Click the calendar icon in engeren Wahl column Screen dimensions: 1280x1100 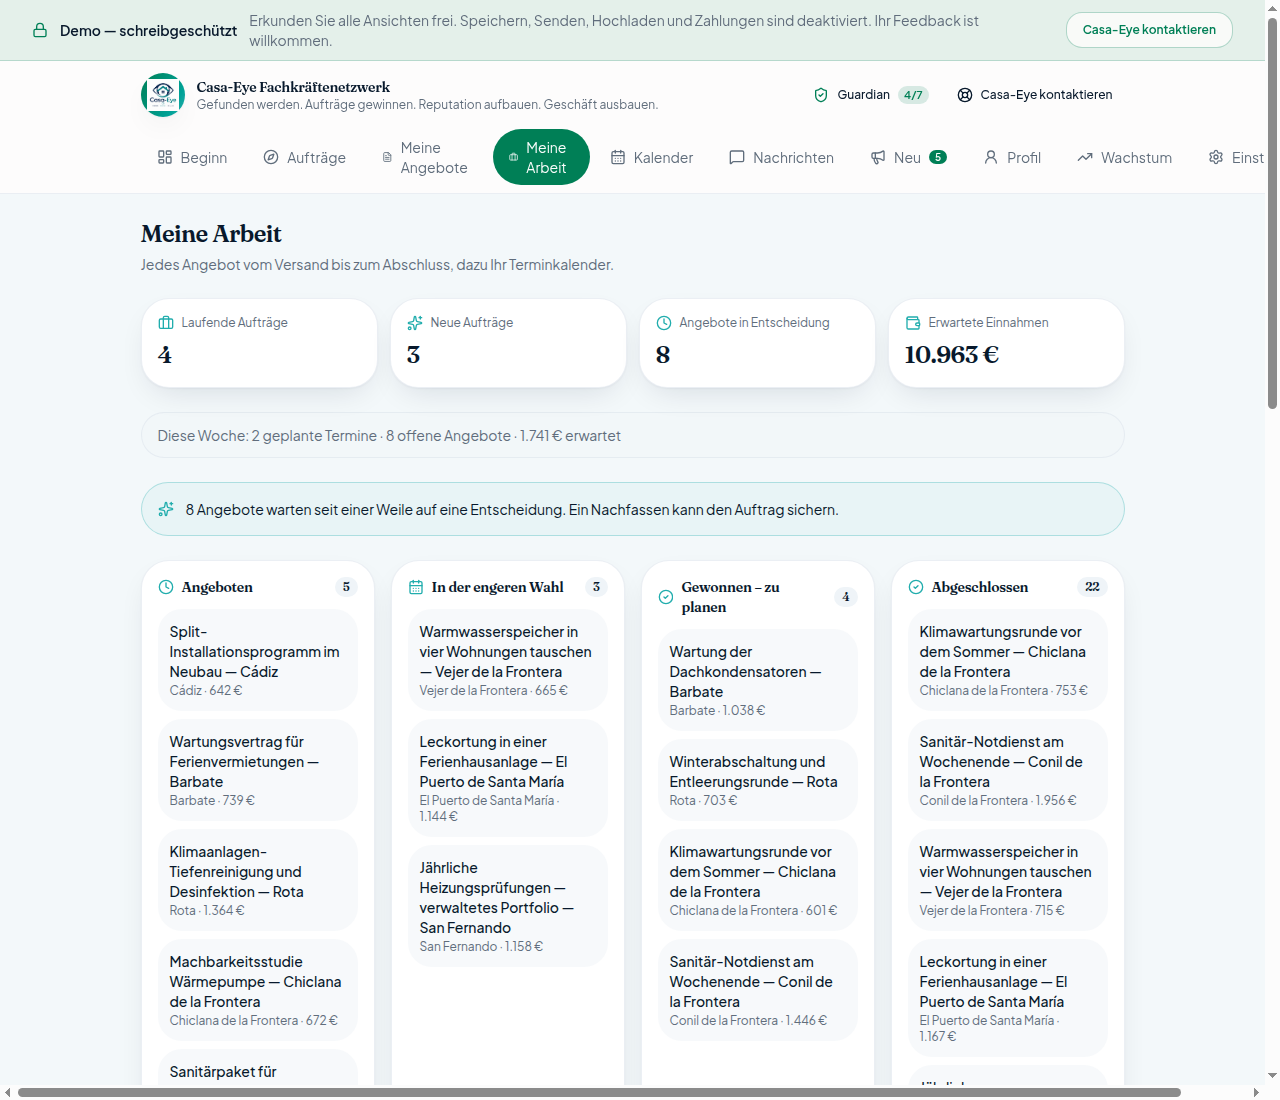tap(416, 587)
